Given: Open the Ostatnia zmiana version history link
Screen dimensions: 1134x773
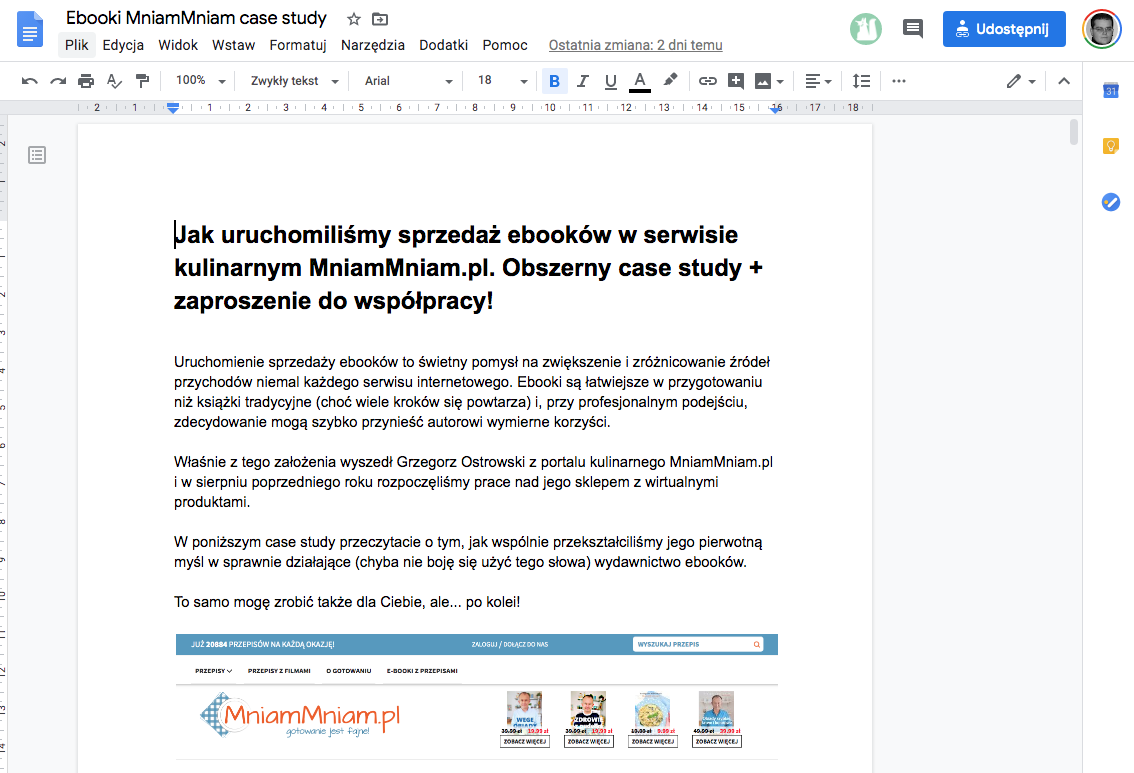Looking at the screenshot, I should click(635, 45).
